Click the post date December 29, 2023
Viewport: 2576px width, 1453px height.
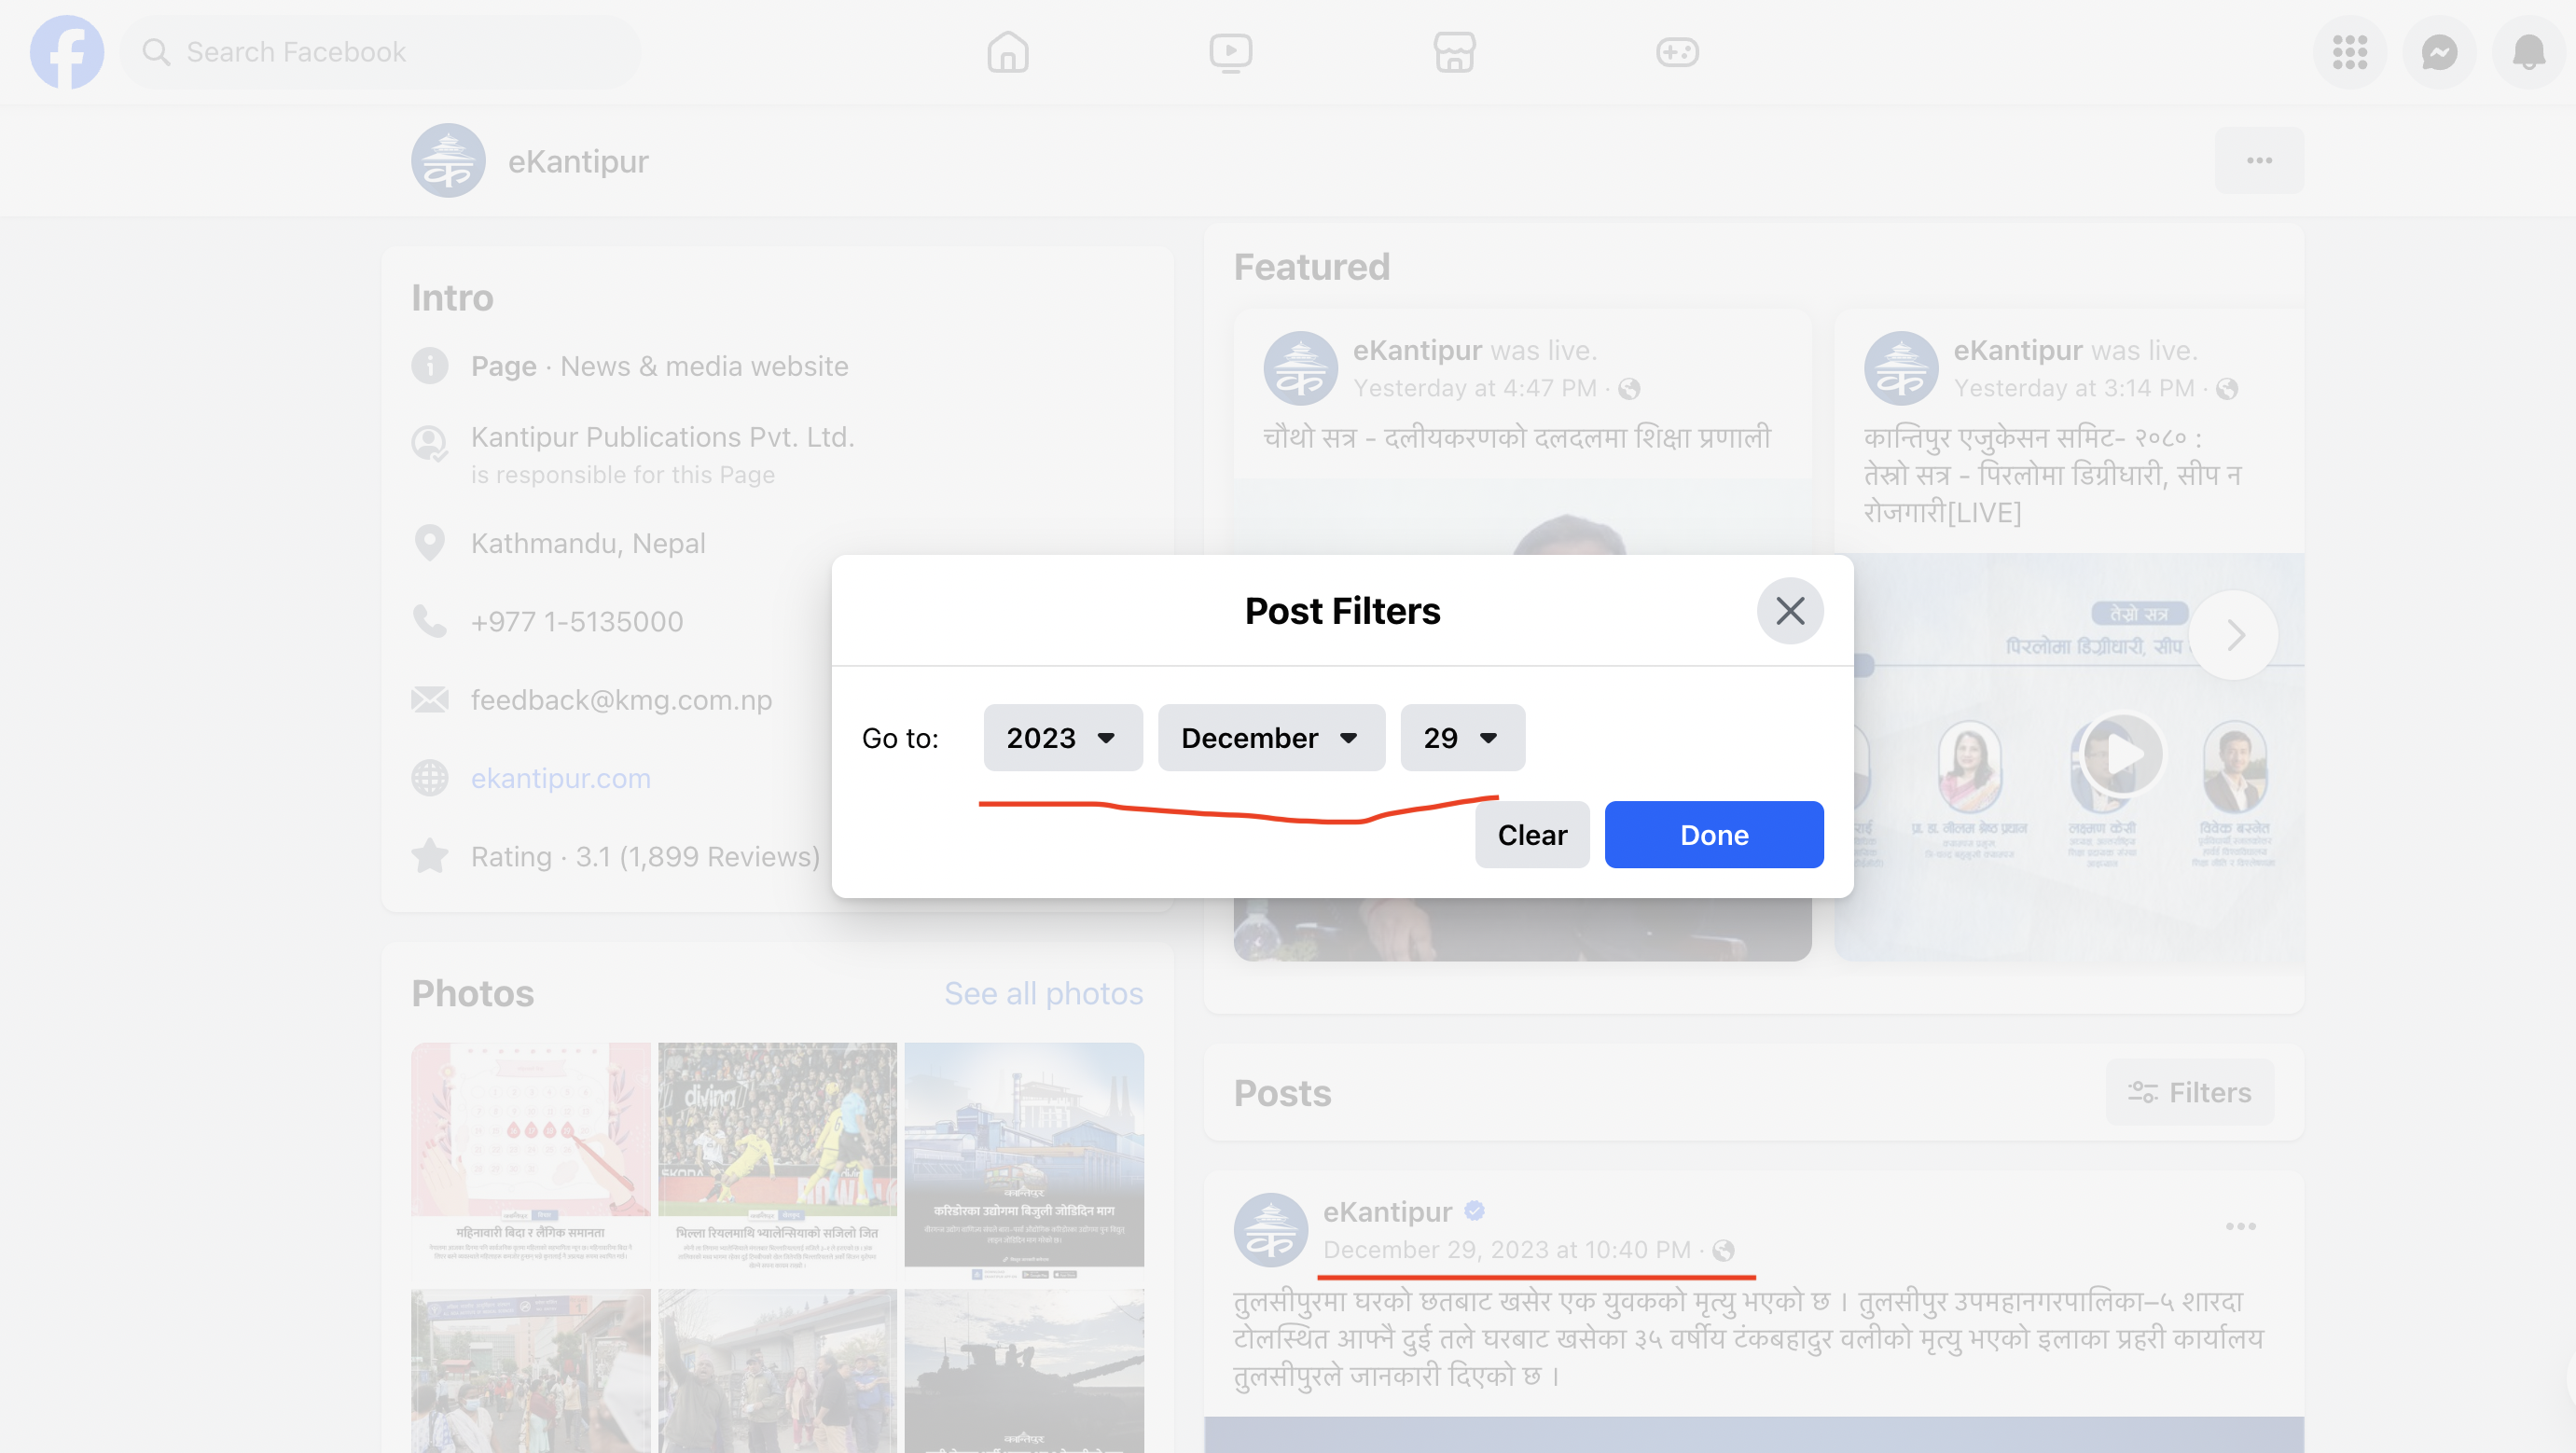click(1507, 1250)
